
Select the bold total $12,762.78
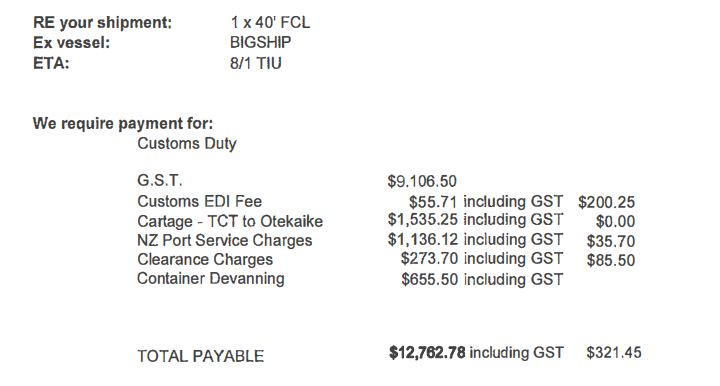tap(427, 353)
